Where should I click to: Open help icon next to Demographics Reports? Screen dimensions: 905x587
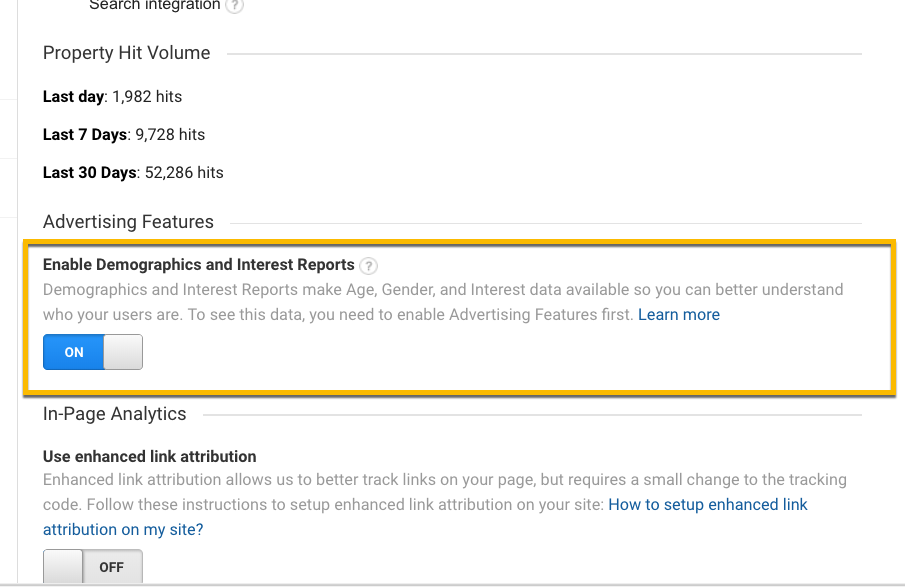pyautogui.click(x=369, y=266)
